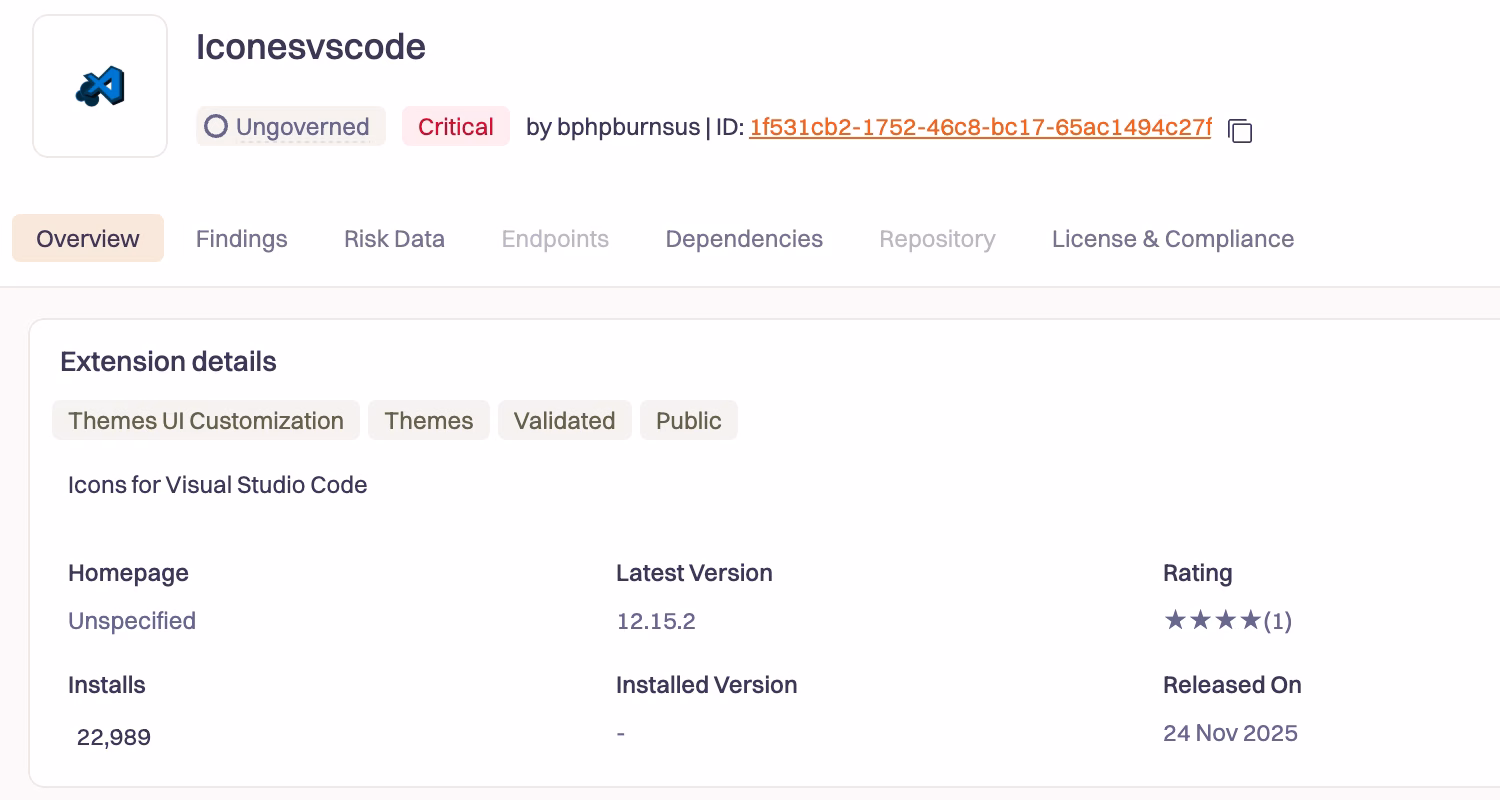This screenshot has width=1500, height=800.
Task: Click the Unspecified homepage value
Action: pyautogui.click(x=132, y=621)
